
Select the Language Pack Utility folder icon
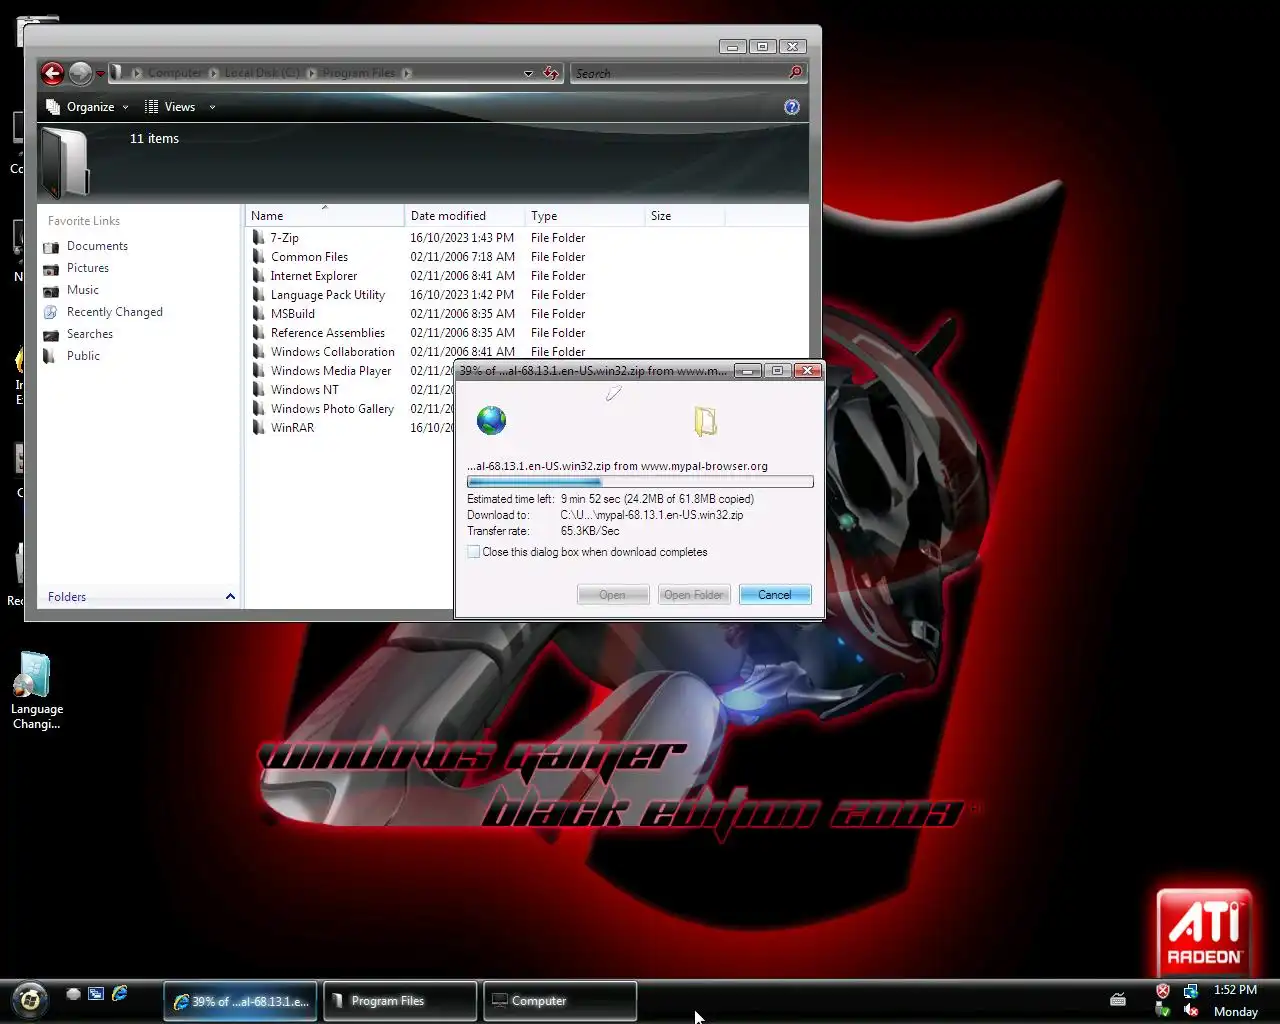(259, 295)
